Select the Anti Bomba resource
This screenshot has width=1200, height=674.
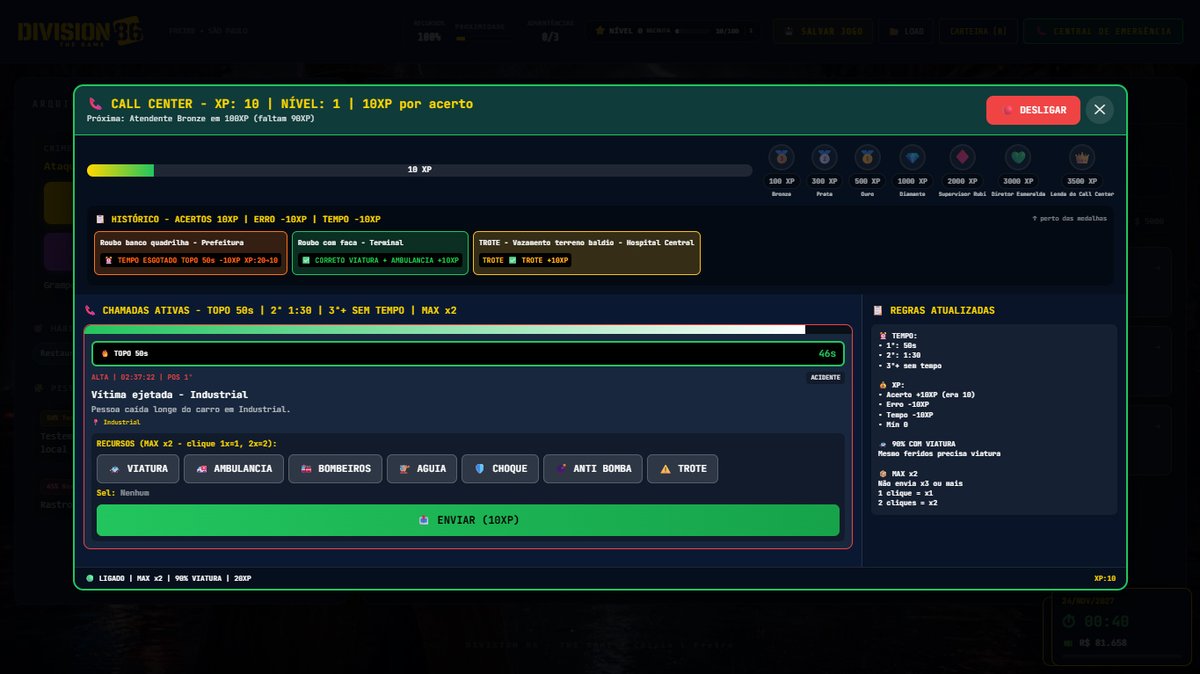tap(593, 469)
